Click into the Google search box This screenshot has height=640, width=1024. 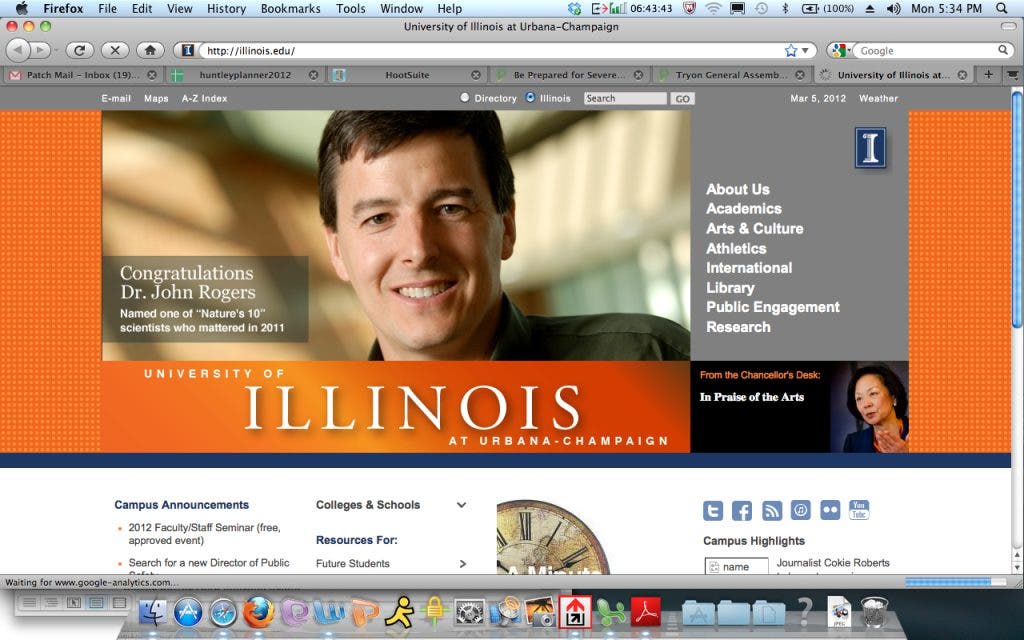(926, 50)
